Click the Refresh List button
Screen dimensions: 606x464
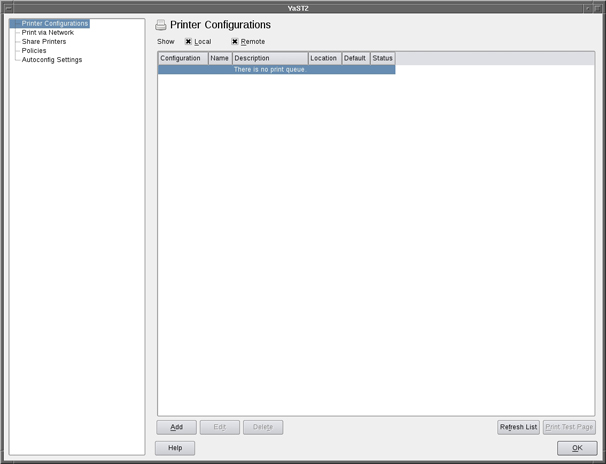(518, 427)
